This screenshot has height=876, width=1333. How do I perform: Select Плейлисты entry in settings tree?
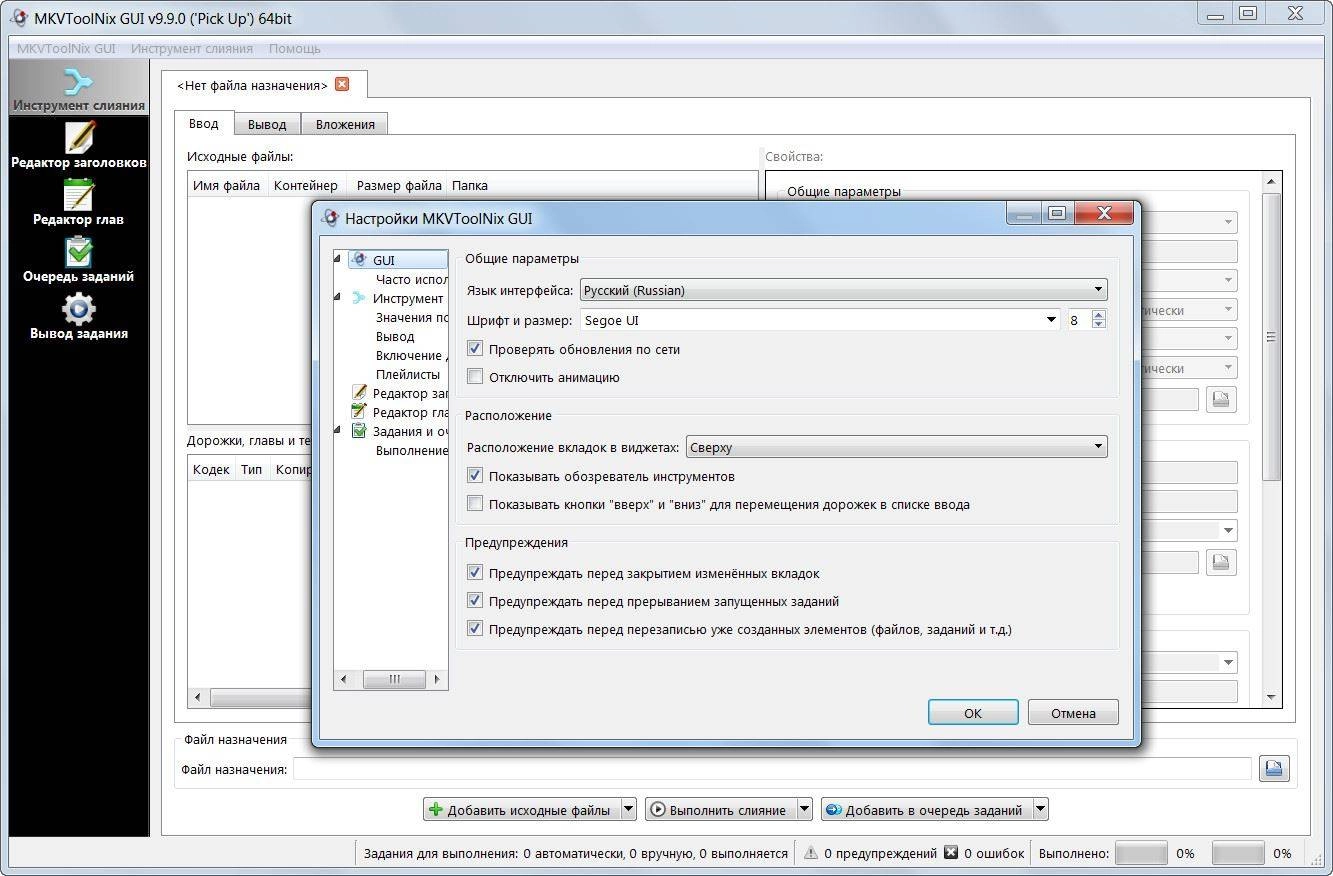tap(408, 374)
